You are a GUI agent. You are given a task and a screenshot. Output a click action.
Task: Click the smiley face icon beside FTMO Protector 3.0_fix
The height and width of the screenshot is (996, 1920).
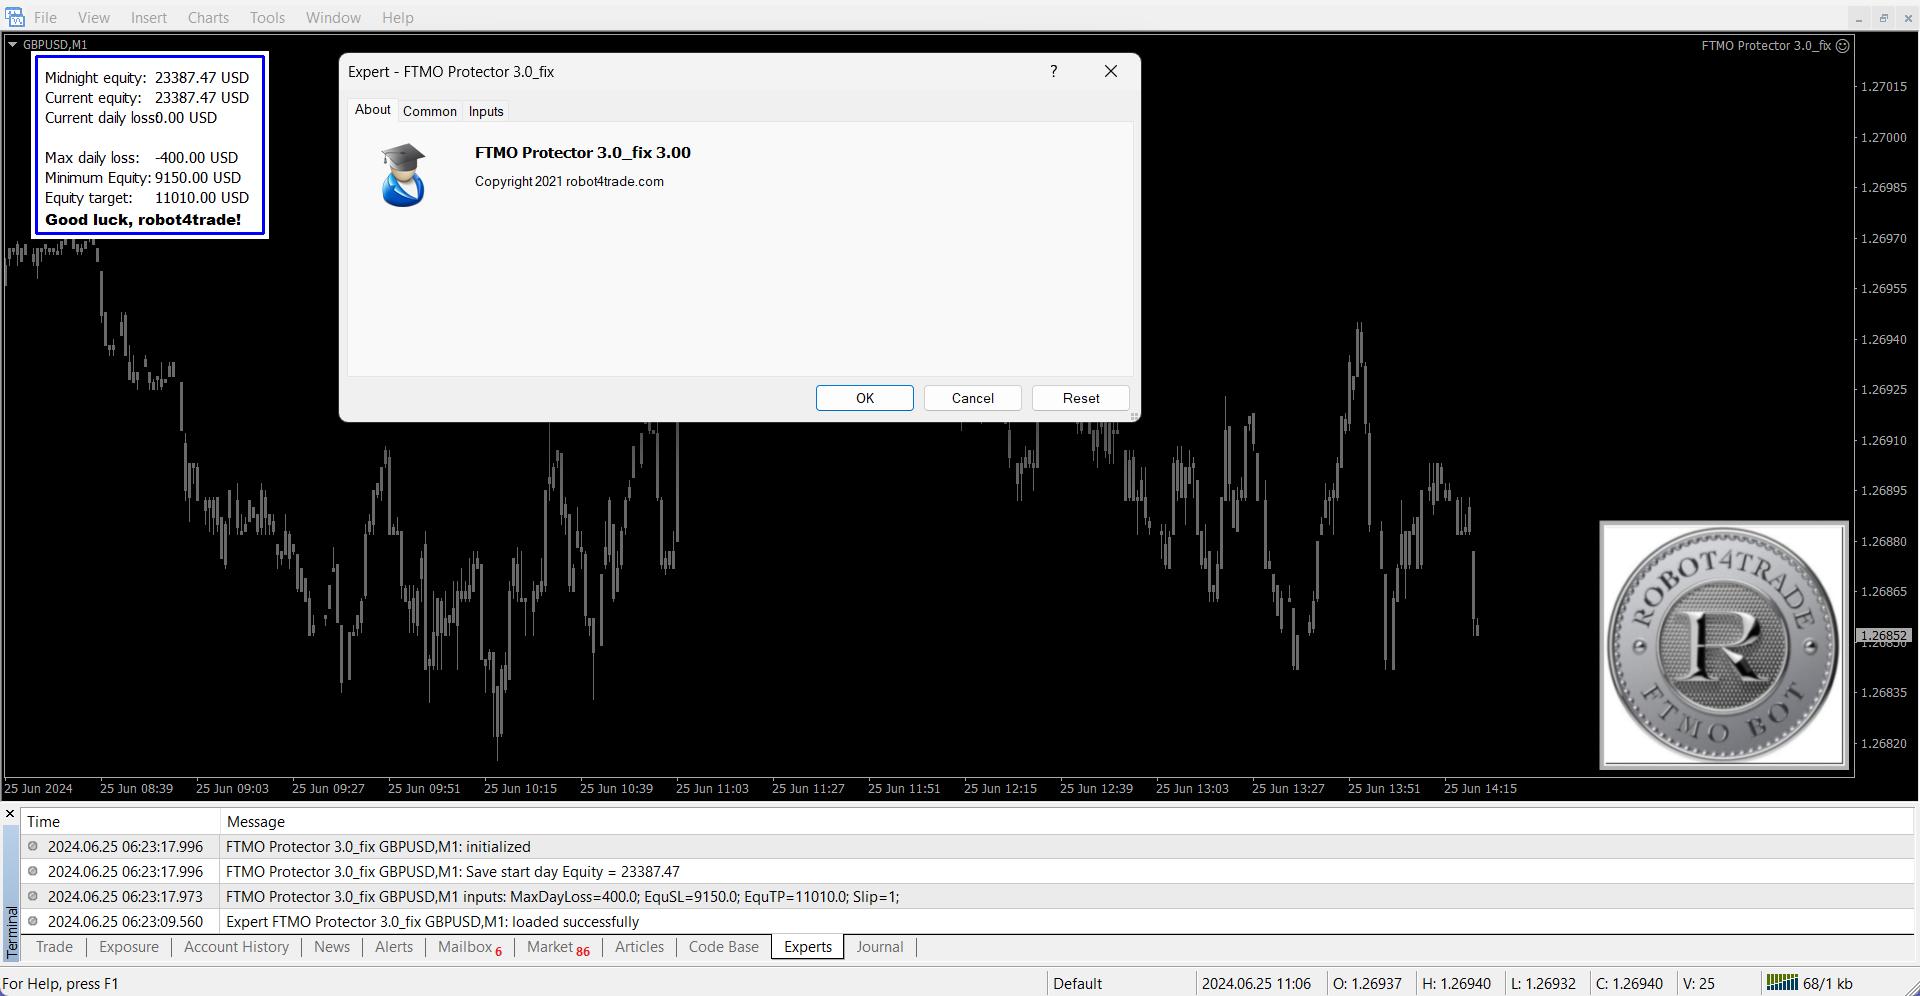(1843, 46)
